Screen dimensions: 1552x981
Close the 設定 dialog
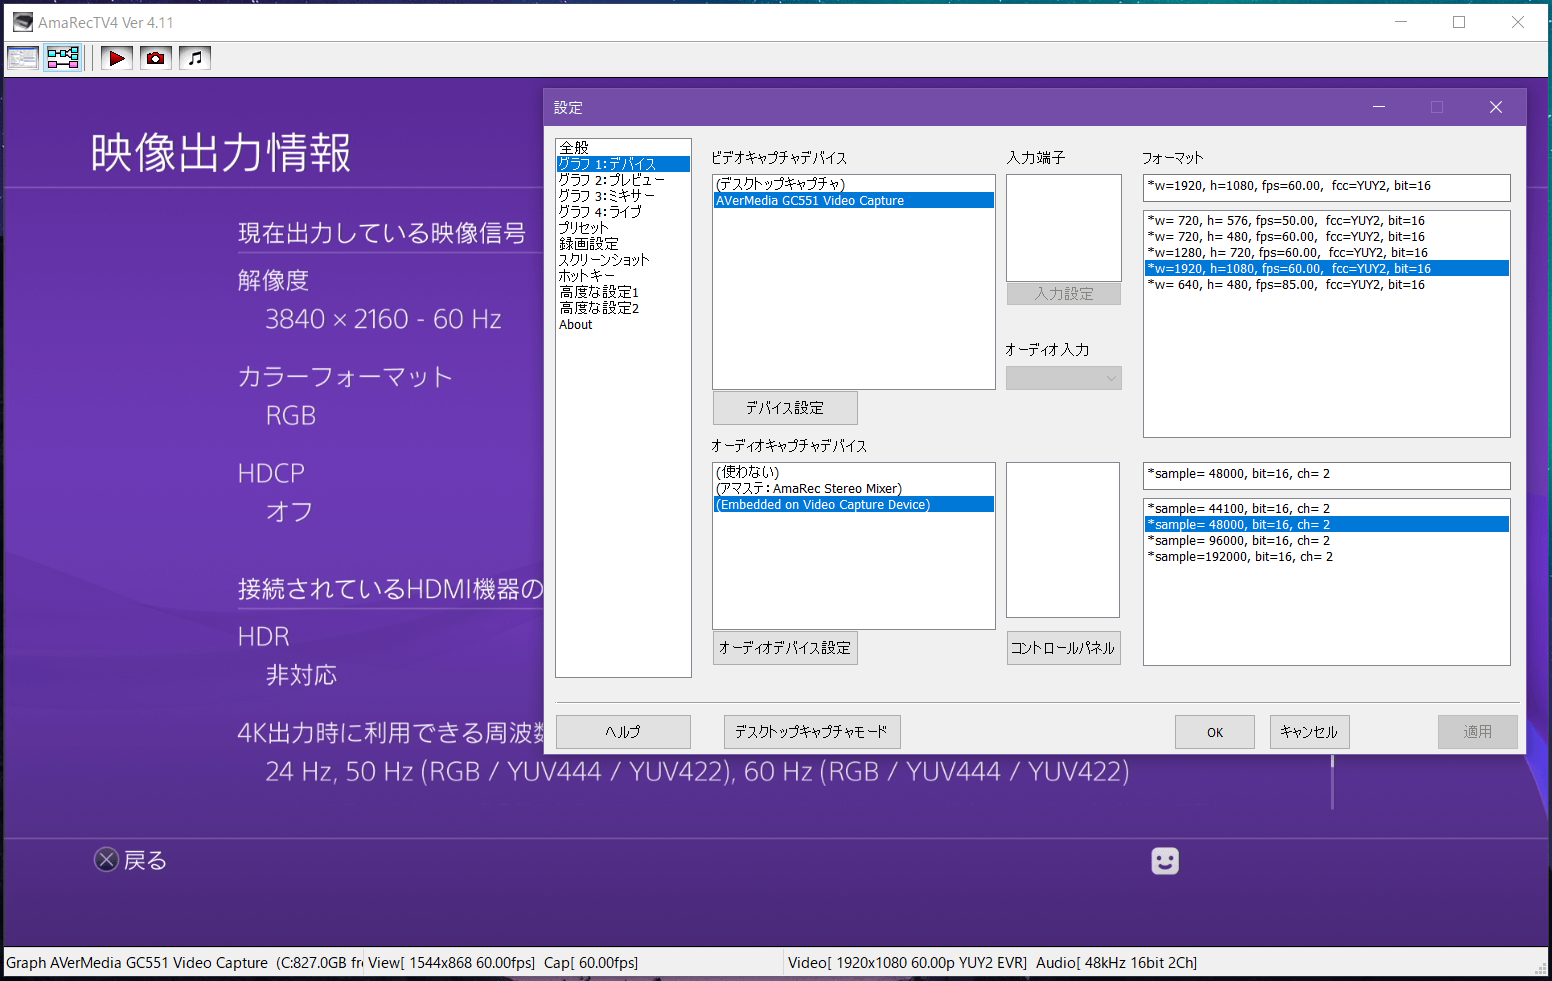tap(1496, 107)
